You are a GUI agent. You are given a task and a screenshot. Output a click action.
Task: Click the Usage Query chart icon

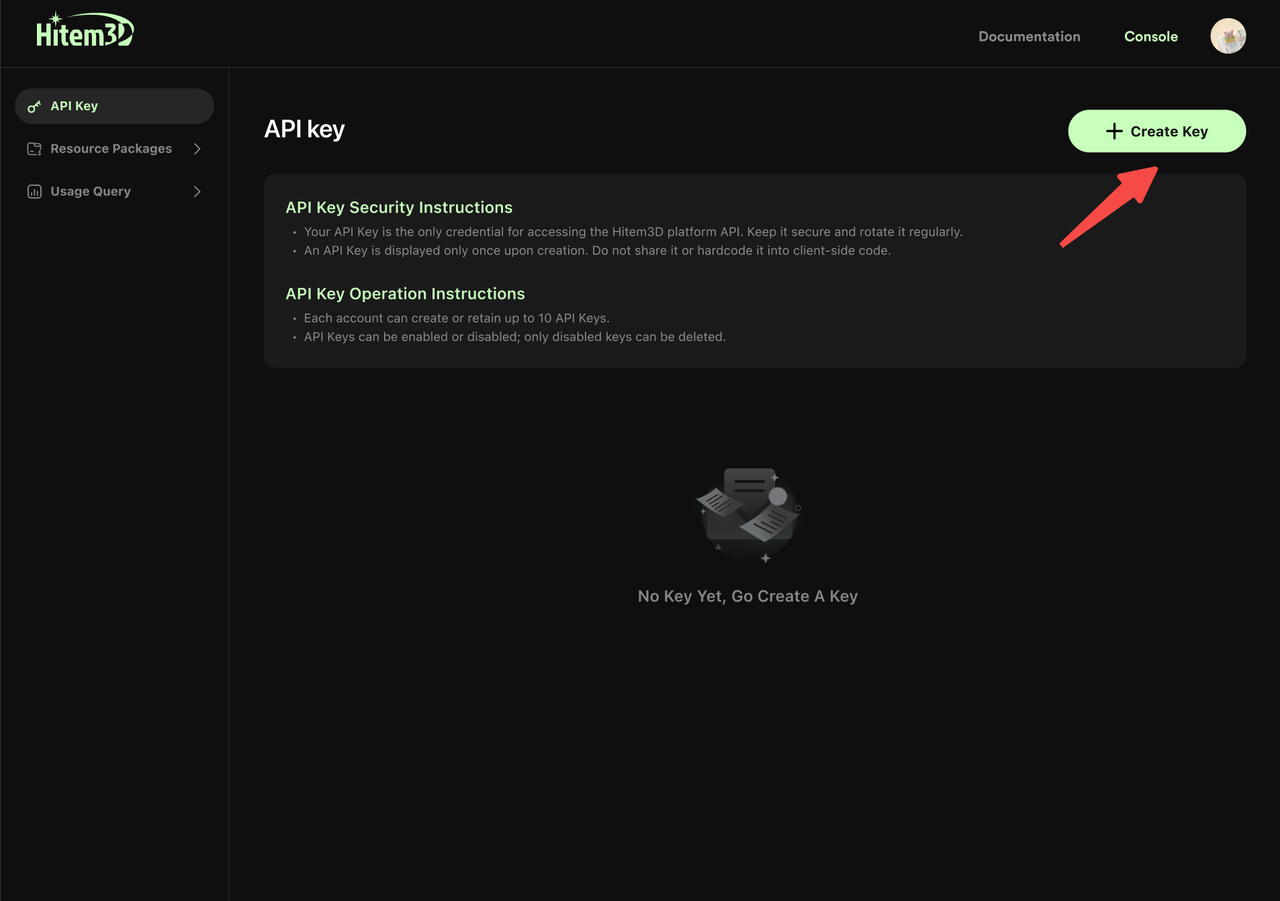click(34, 192)
